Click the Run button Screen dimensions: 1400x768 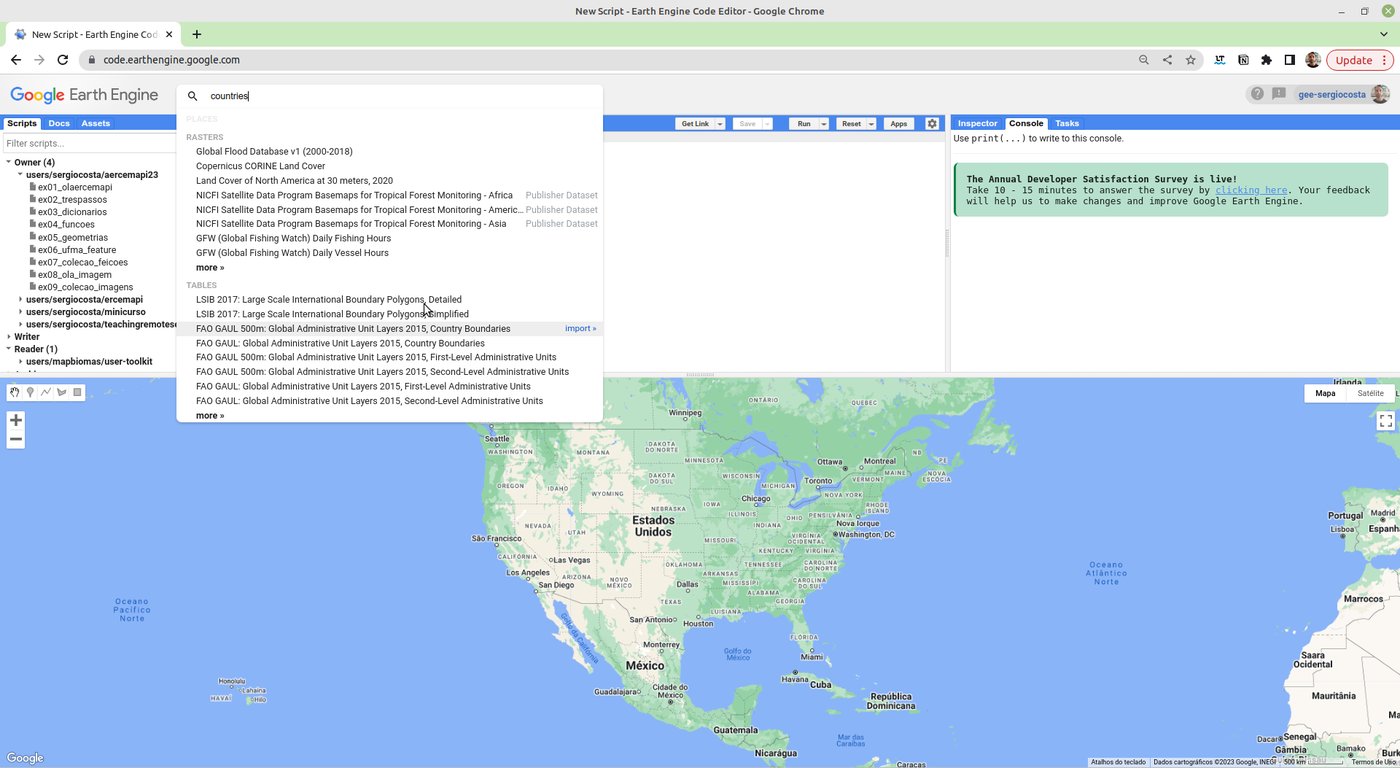click(x=804, y=124)
